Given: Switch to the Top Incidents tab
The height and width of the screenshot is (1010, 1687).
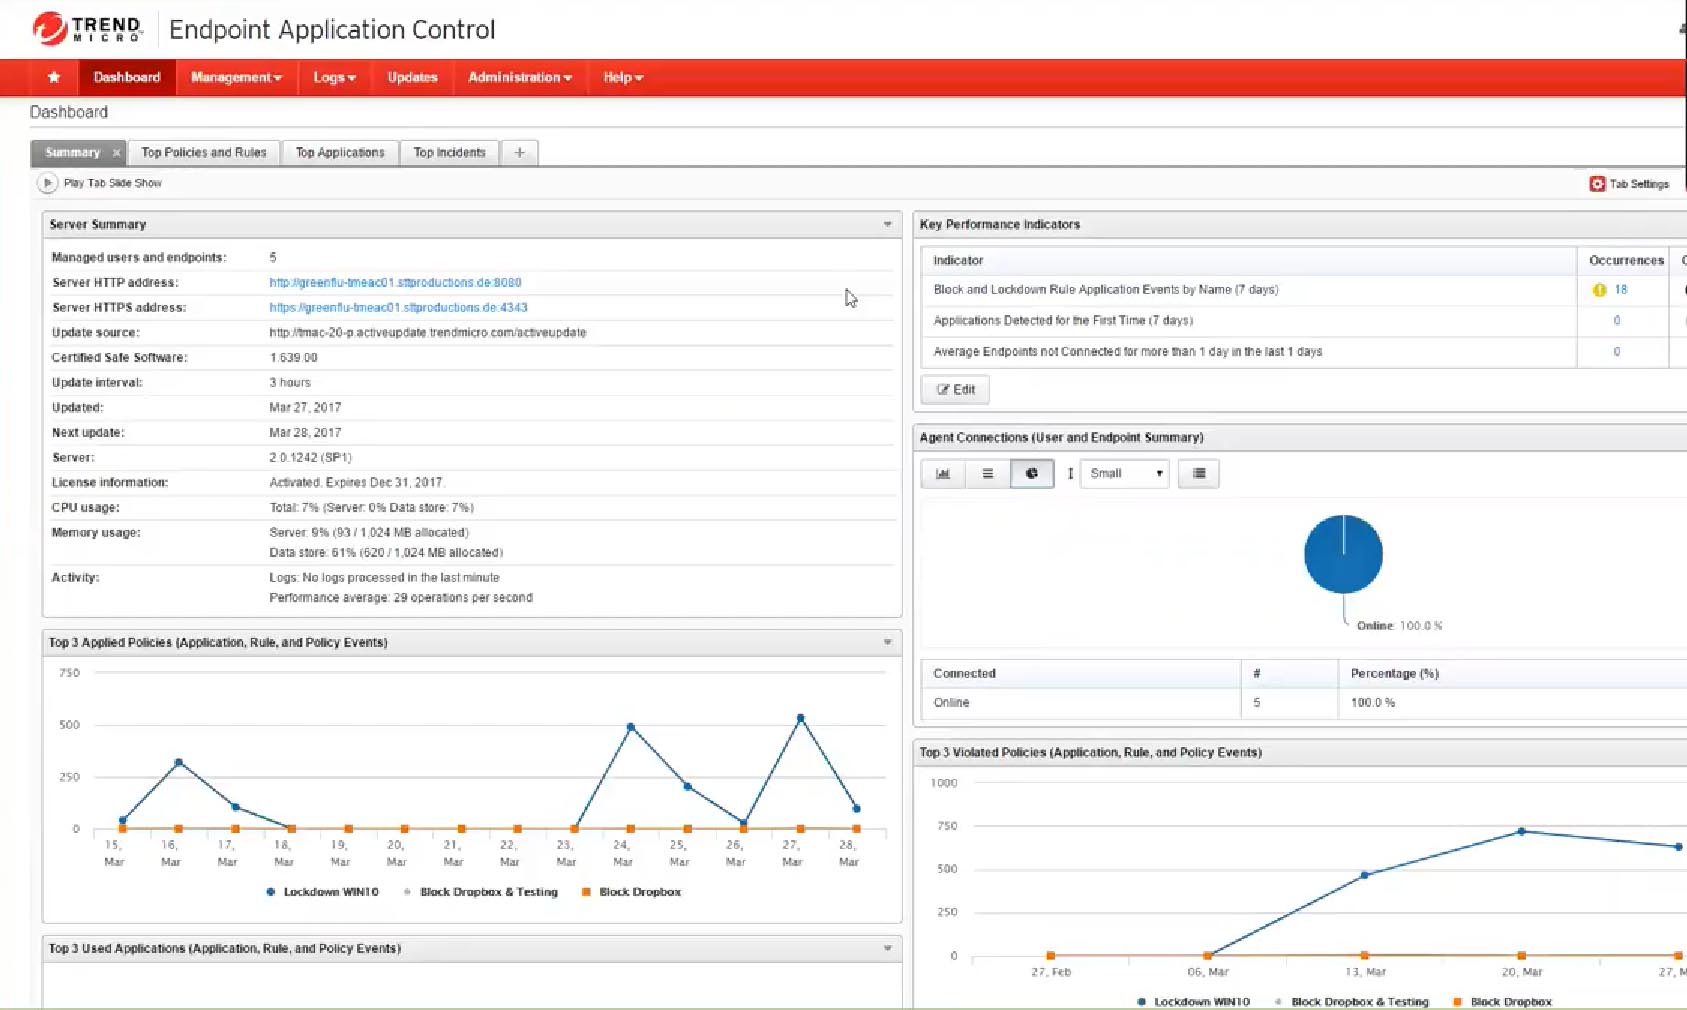Looking at the screenshot, I should (449, 153).
